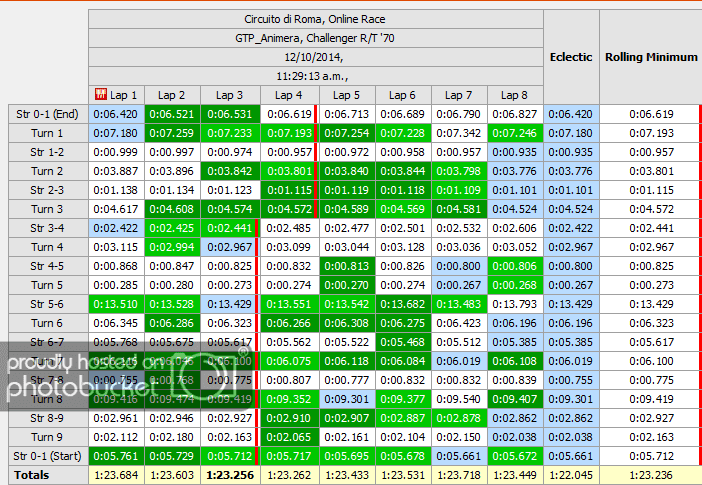
Task: Click Eclectic total 1:22.045
Action: [x=571, y=475]
